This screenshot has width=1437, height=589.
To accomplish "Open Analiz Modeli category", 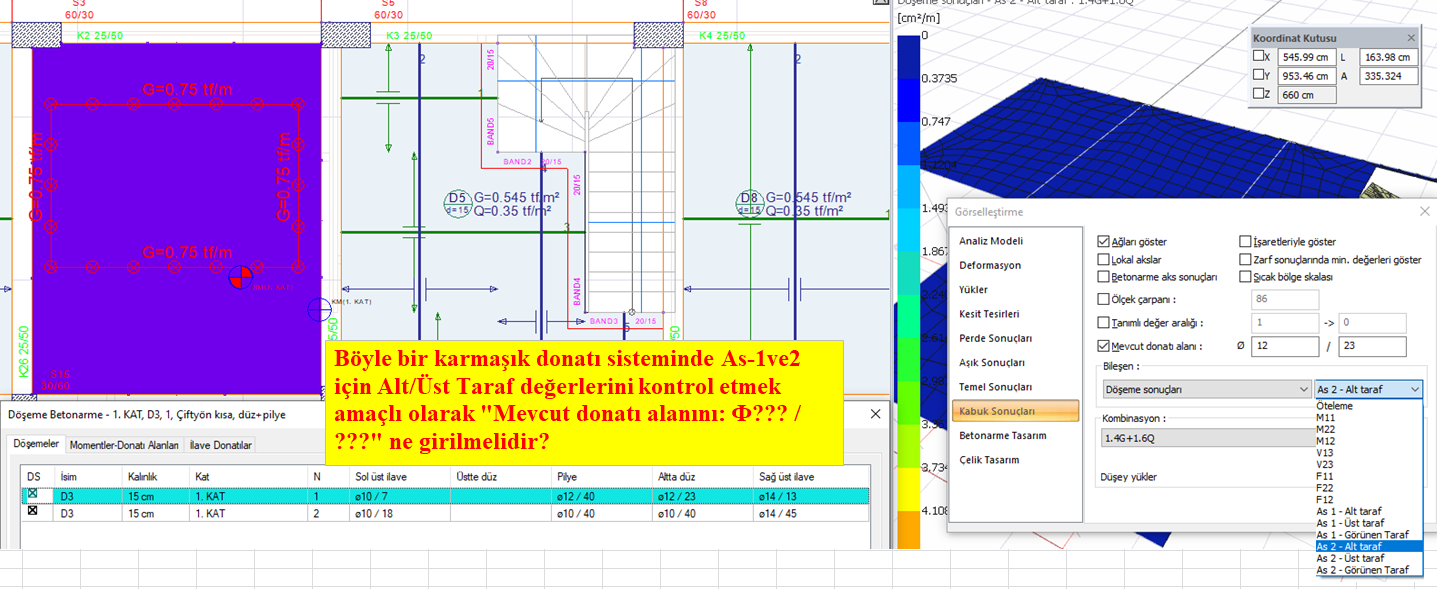I will [x=990, y=241].
